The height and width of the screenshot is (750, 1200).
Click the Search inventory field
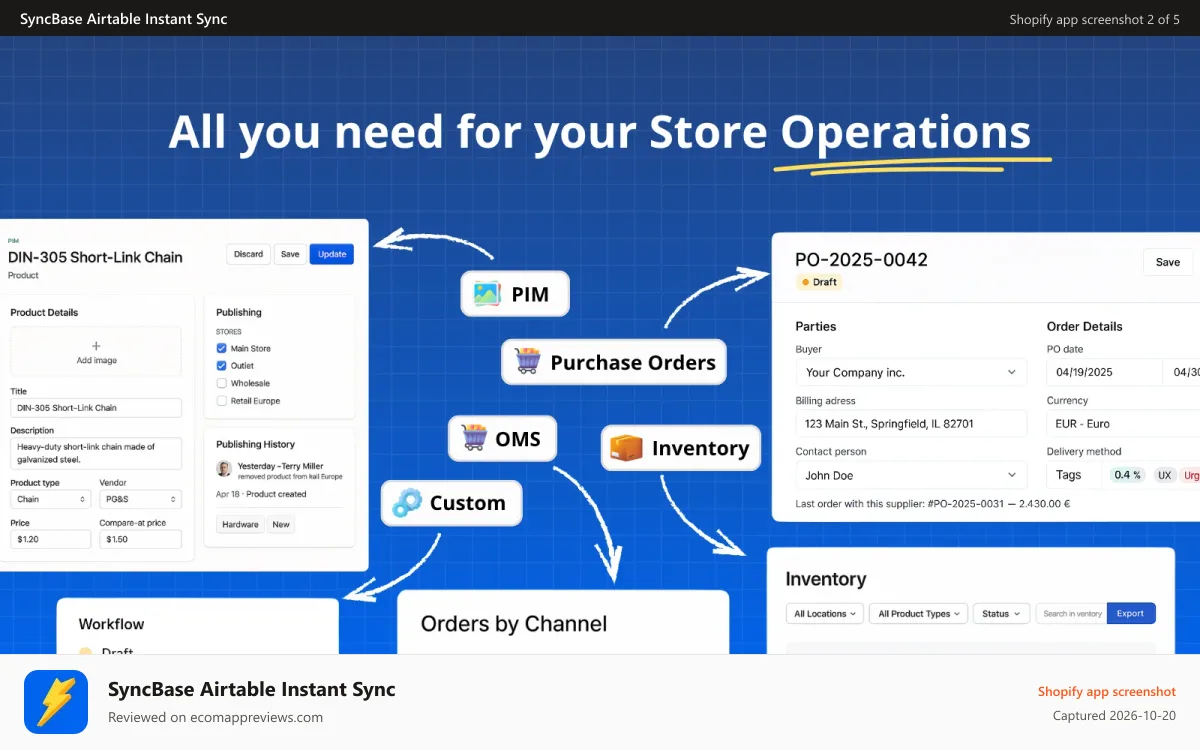(x=1071, y=613)
